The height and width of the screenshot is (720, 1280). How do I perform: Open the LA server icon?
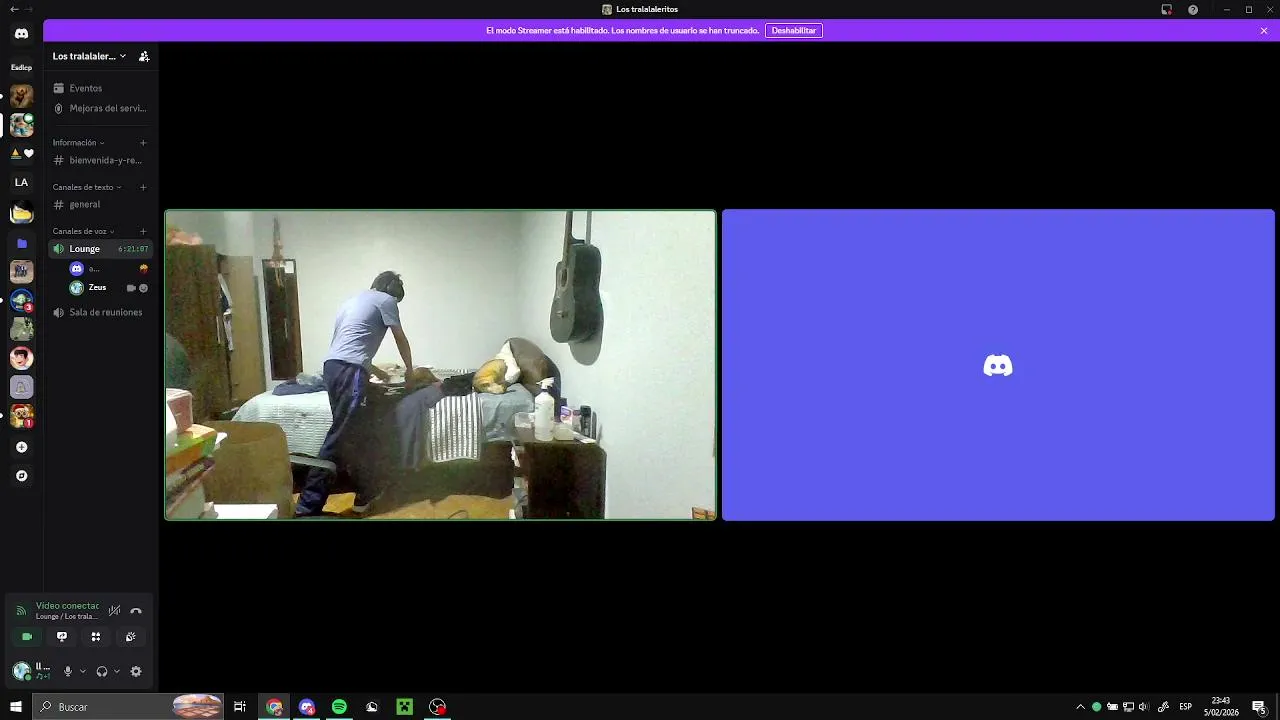pyautogui.click(x=21, y=182)
